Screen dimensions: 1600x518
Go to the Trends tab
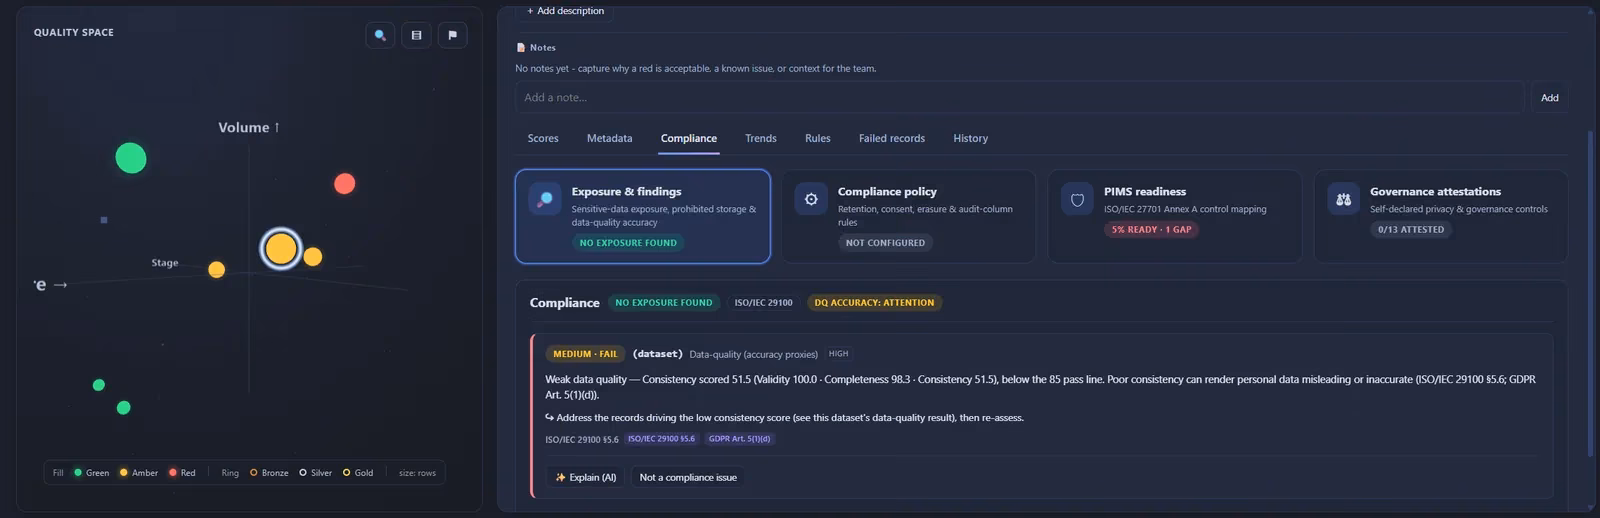761,138
